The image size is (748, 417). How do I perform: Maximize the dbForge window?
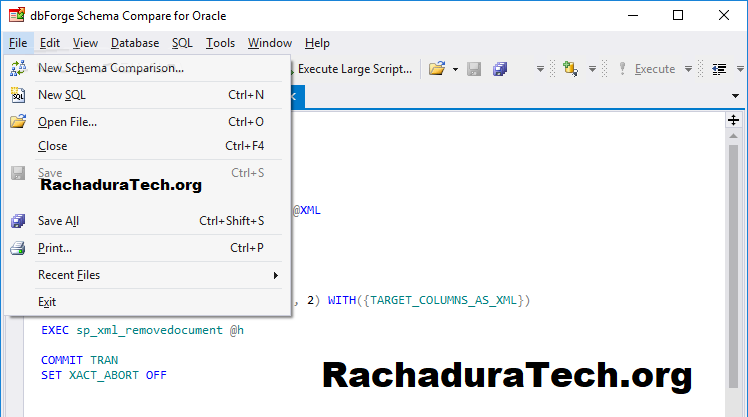click(x=678, y=15)
